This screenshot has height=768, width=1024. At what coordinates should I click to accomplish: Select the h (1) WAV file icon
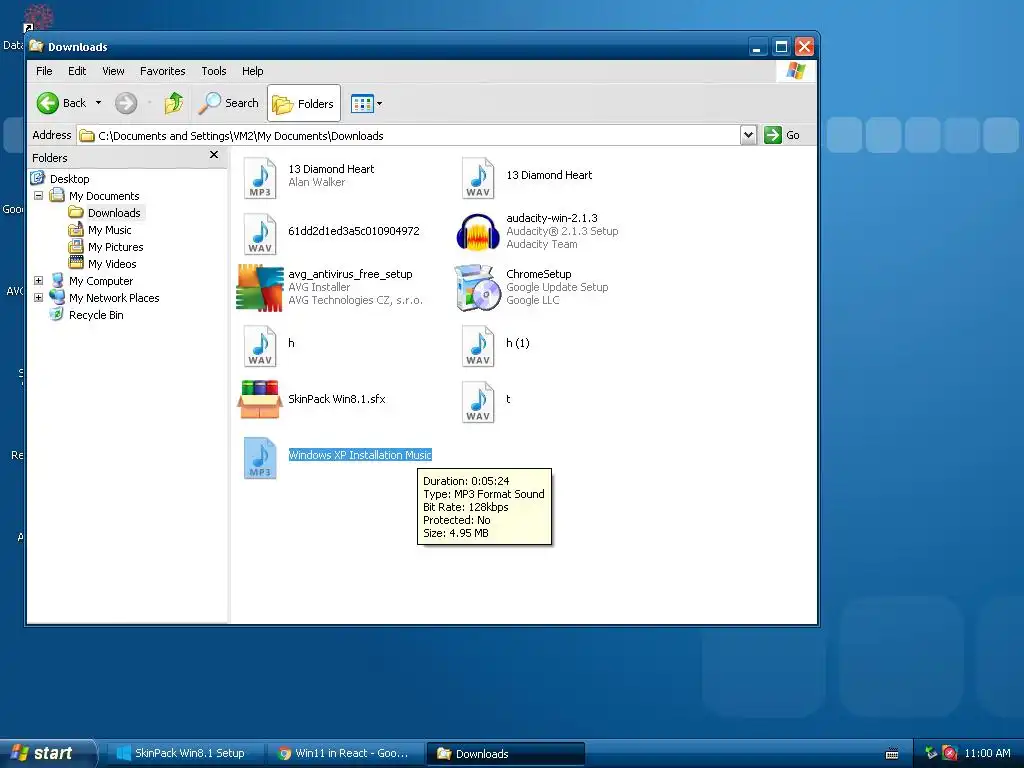tap(478, 346)
